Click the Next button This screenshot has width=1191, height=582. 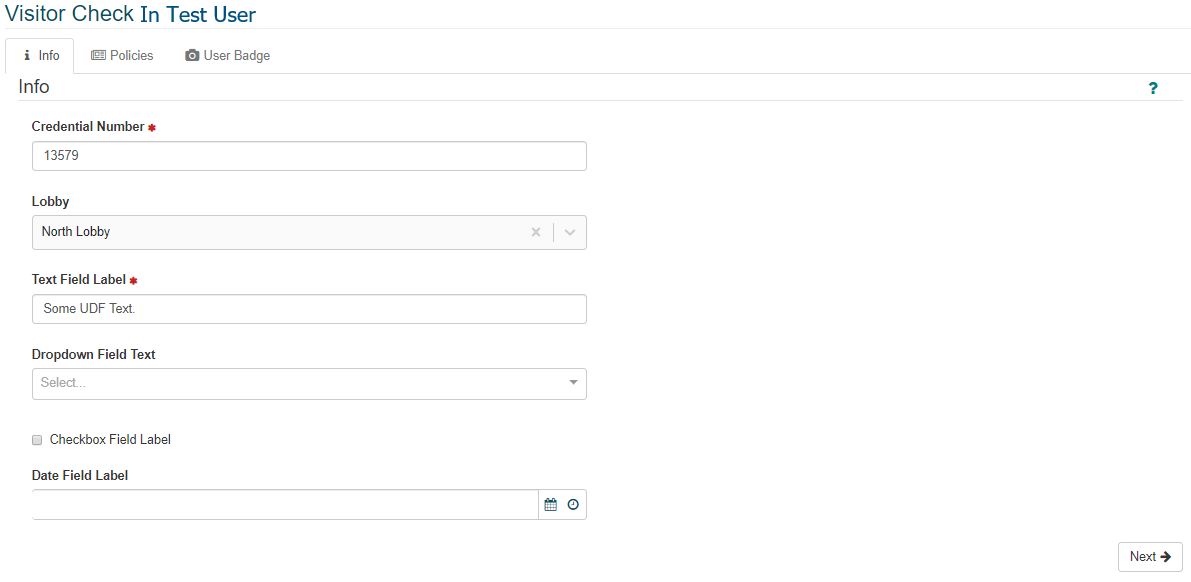[1150, 557]
